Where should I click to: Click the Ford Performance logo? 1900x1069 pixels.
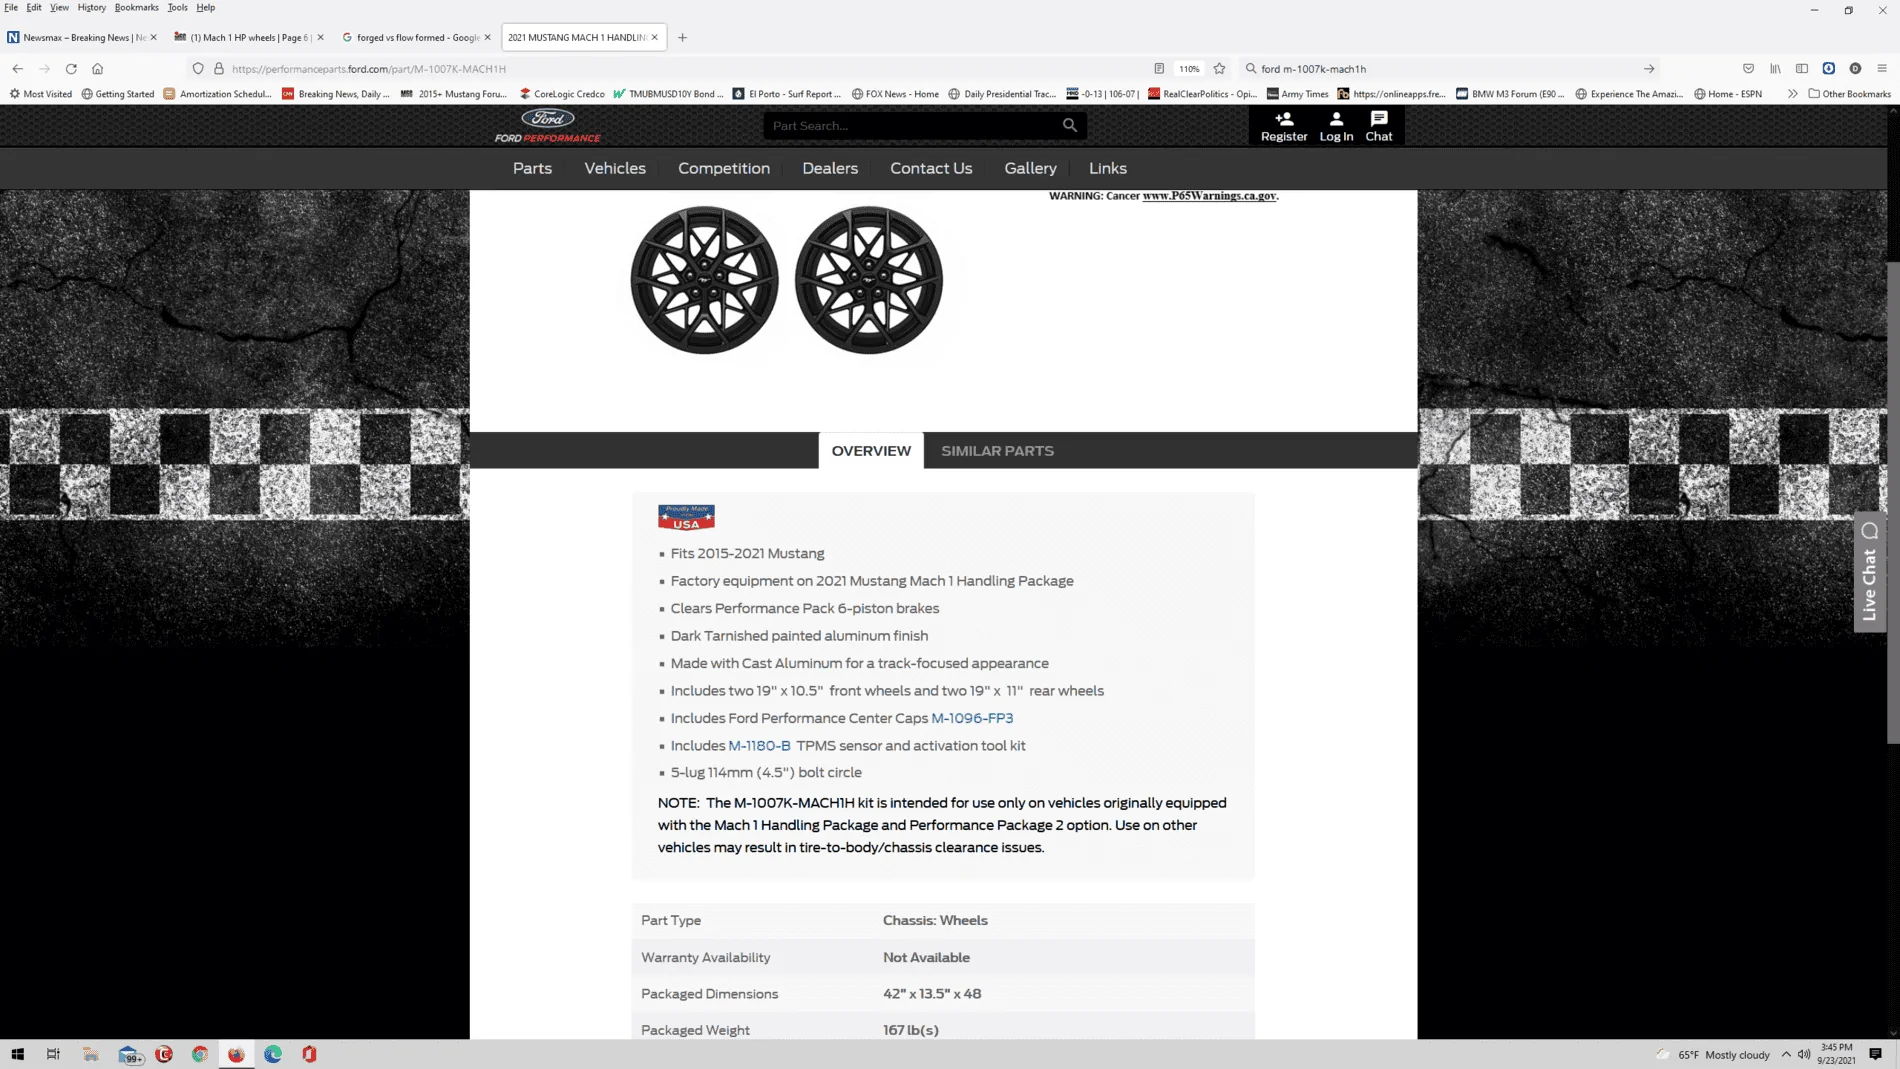click(548, 126)
